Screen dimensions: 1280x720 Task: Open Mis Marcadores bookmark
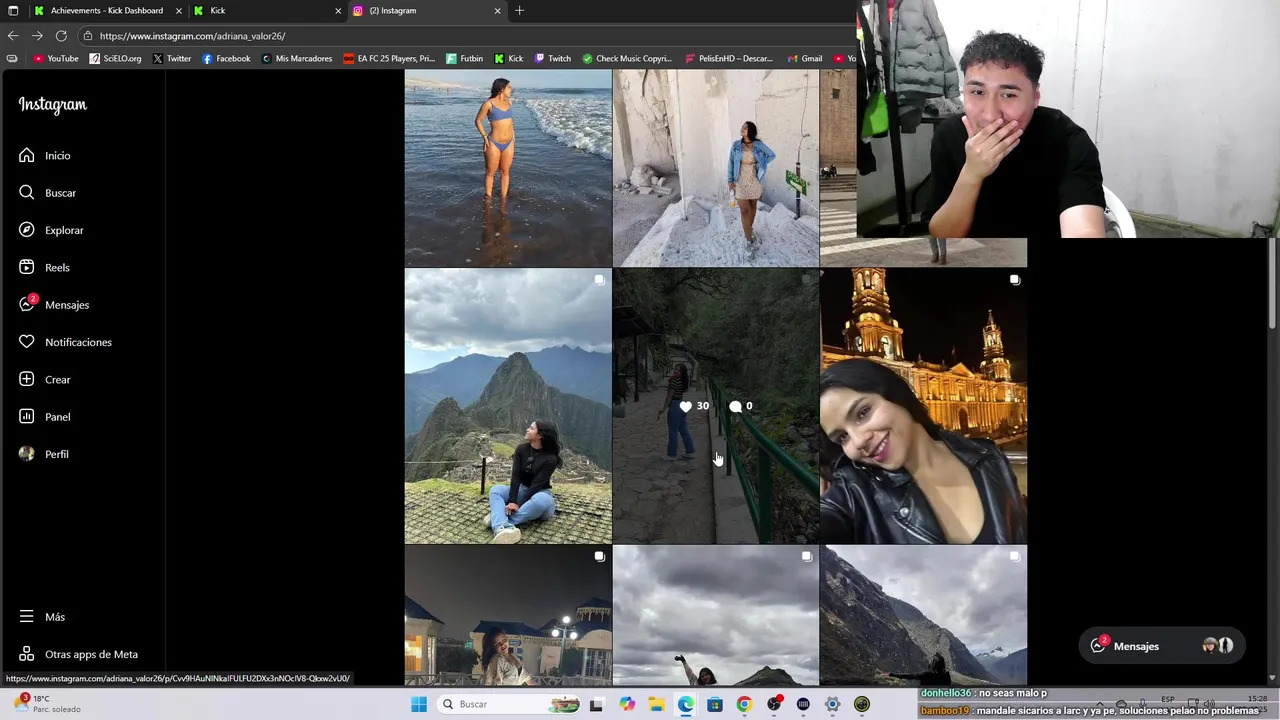(x=297, y=59)
